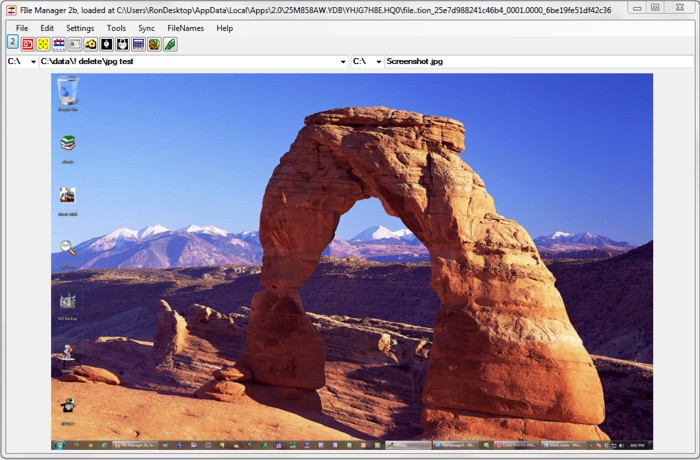Image resolution: width=700 pixels, height=460 pixels.
Task: Open the right pane C:\ drive dropdown
Action: [378, 62]
